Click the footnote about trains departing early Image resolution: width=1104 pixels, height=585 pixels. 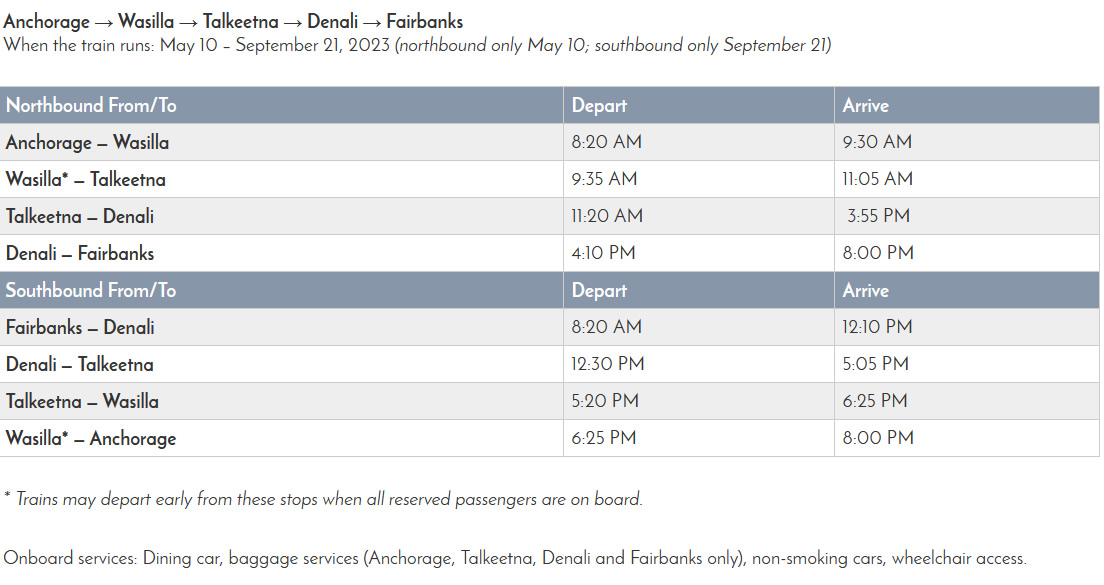pyautogui.click(x=323, y=499)
